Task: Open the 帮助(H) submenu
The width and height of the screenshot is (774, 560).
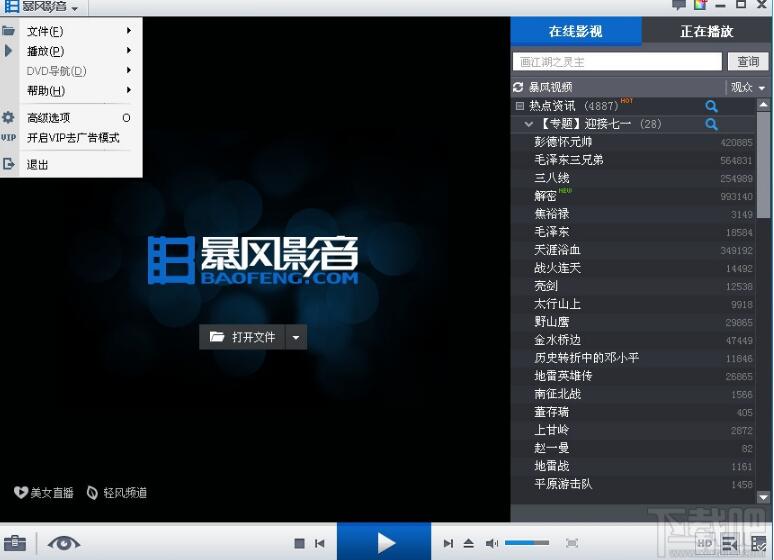Action: [79, 90]
